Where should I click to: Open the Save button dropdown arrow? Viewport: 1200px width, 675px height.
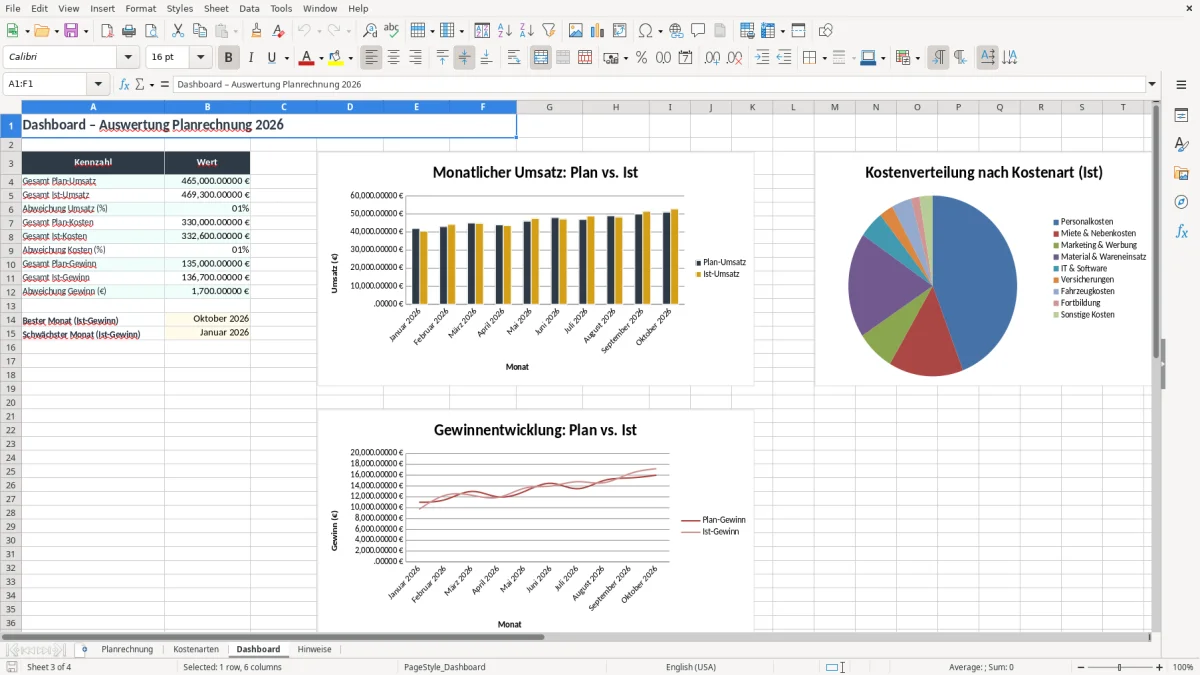pyautogui.click(x=86, y=31)
